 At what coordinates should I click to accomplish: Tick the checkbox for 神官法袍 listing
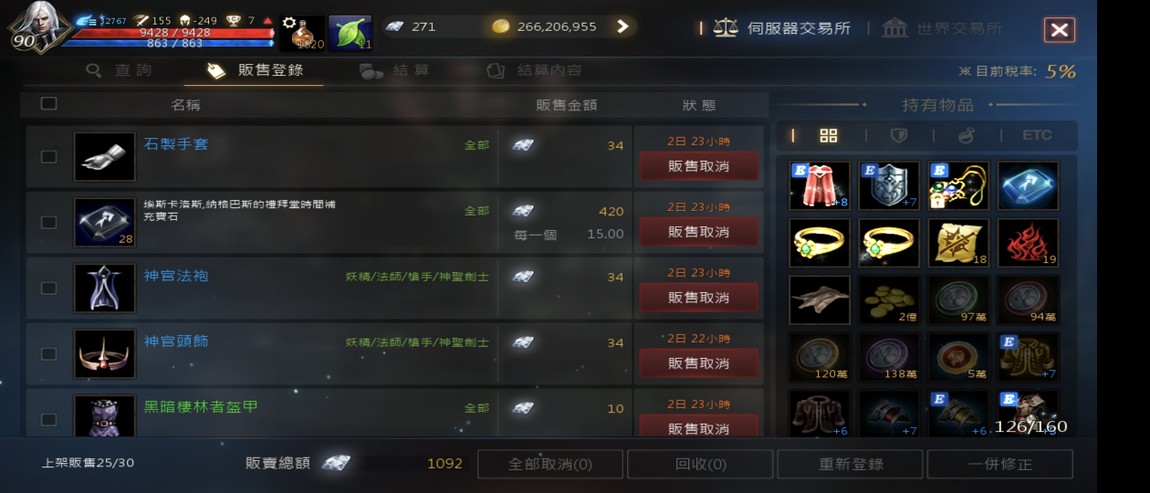coord(48,288)
